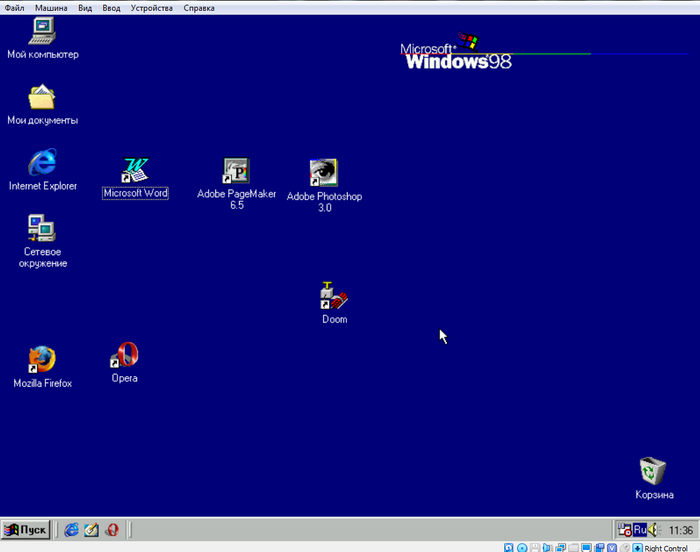Image resolution: width=700 pixels, height=552 pixels.
Task: Click the network adapters status icon
Action: [x=561, y=548]
